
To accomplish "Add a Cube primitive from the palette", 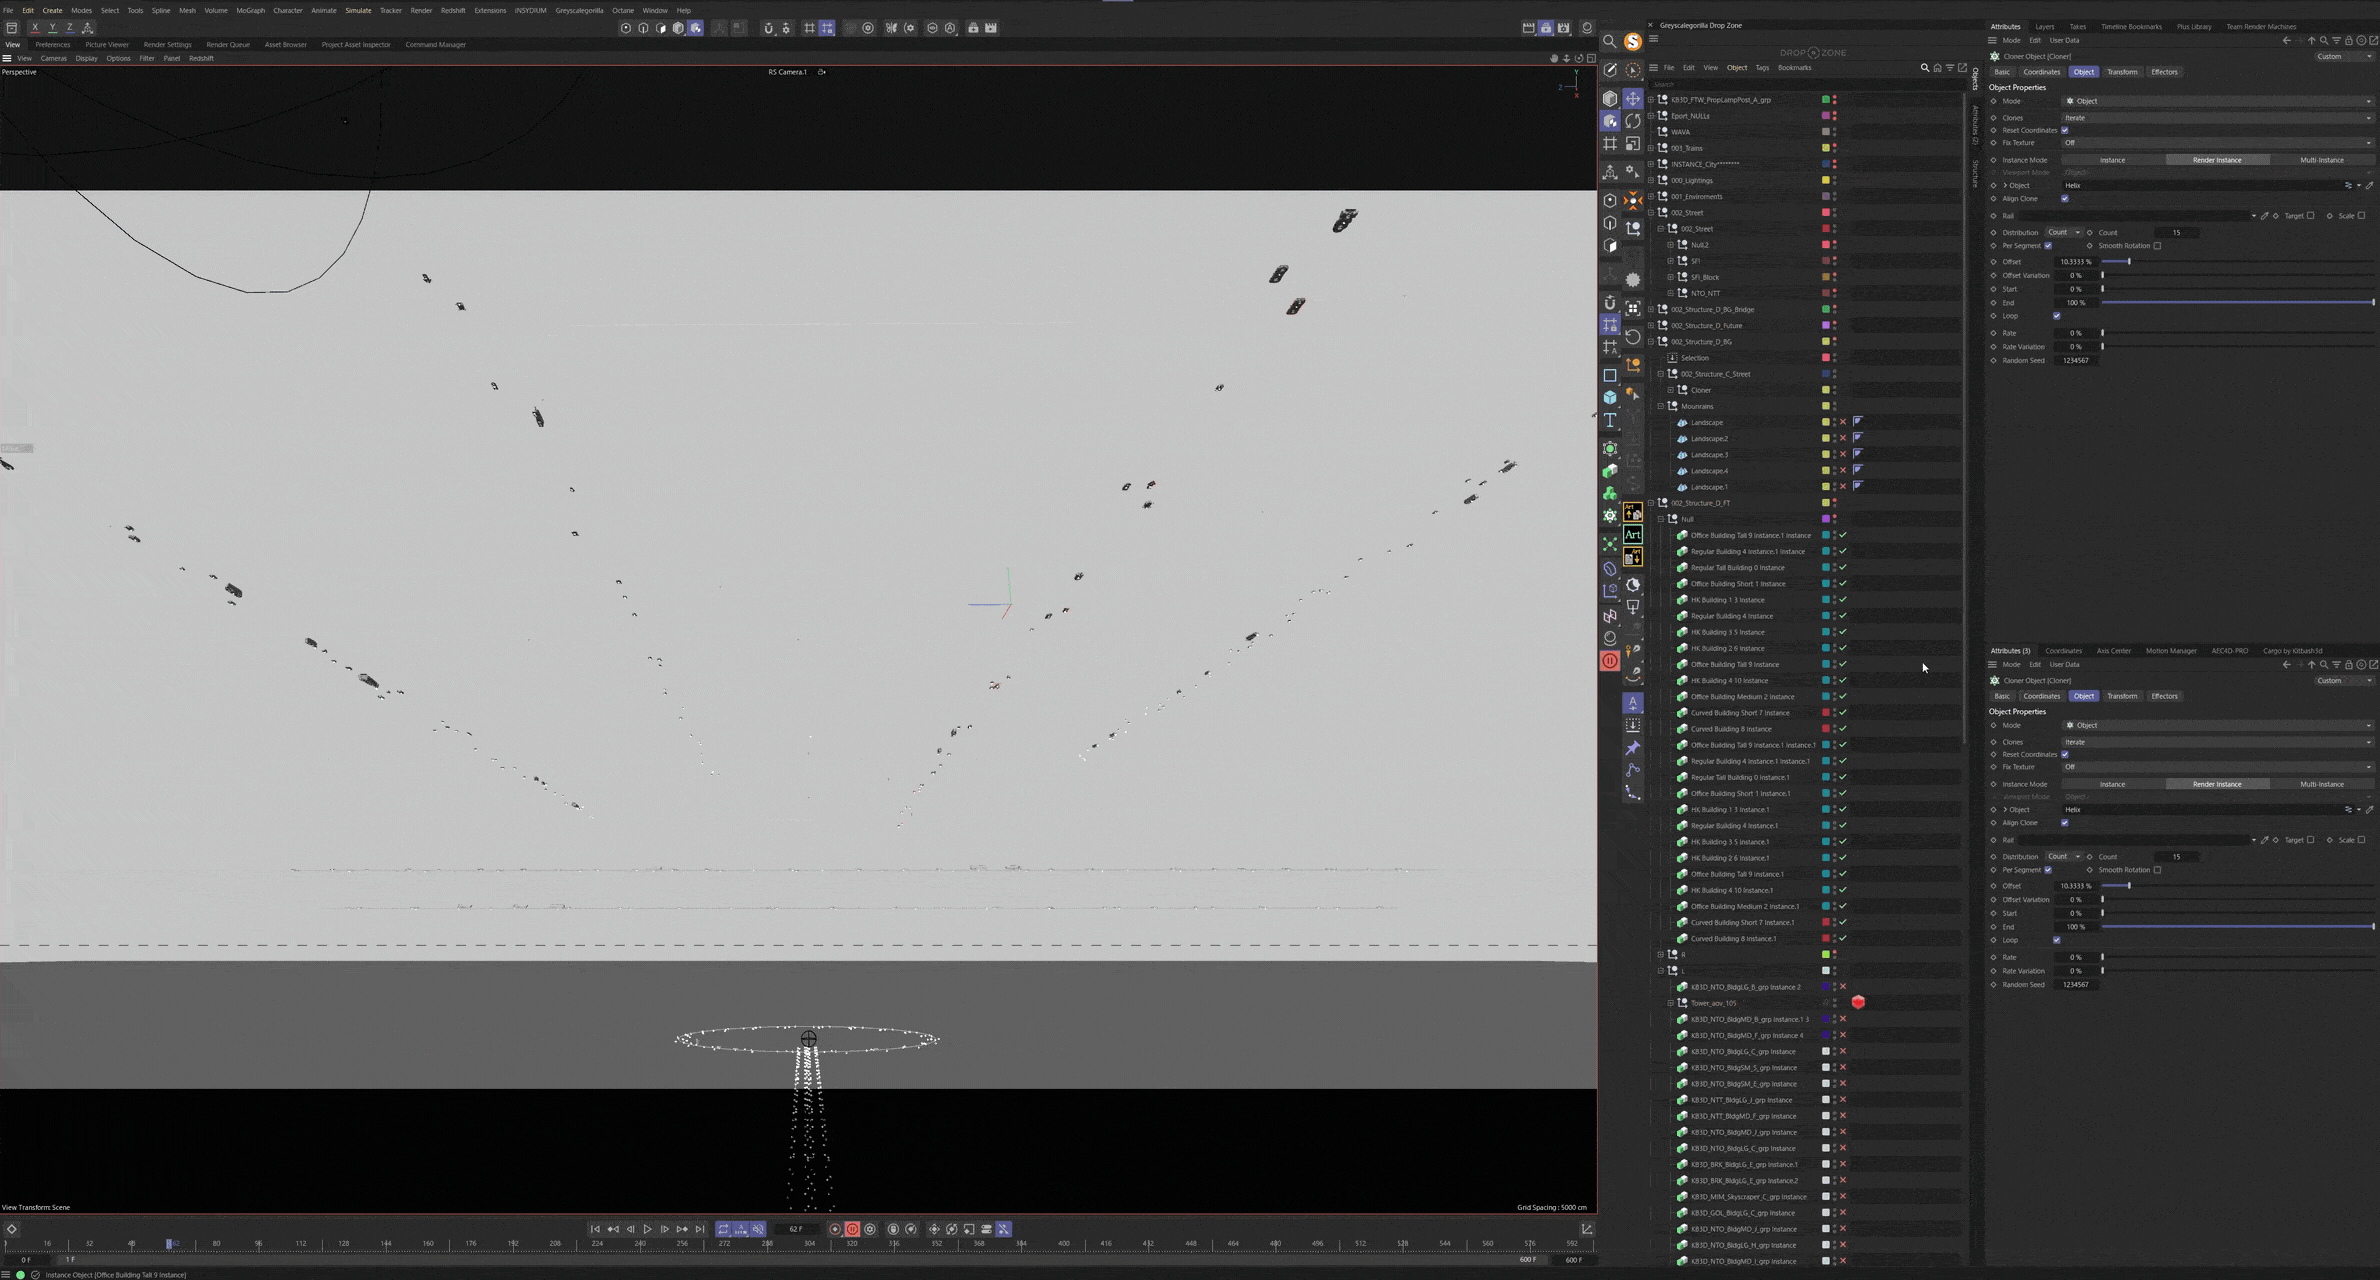I will (1609, 398).
